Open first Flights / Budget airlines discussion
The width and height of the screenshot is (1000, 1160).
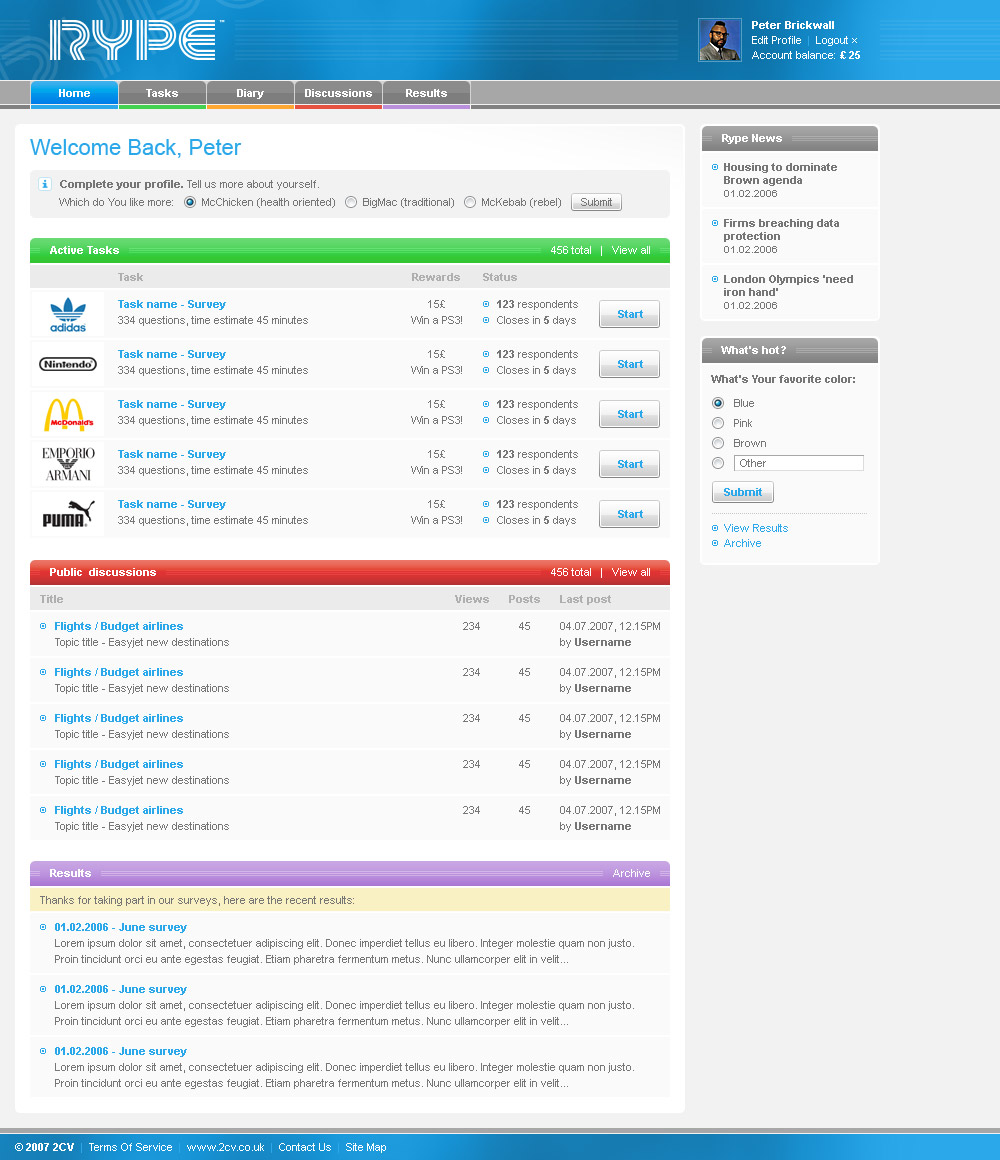pyautogui.click(x=118, y=627)
